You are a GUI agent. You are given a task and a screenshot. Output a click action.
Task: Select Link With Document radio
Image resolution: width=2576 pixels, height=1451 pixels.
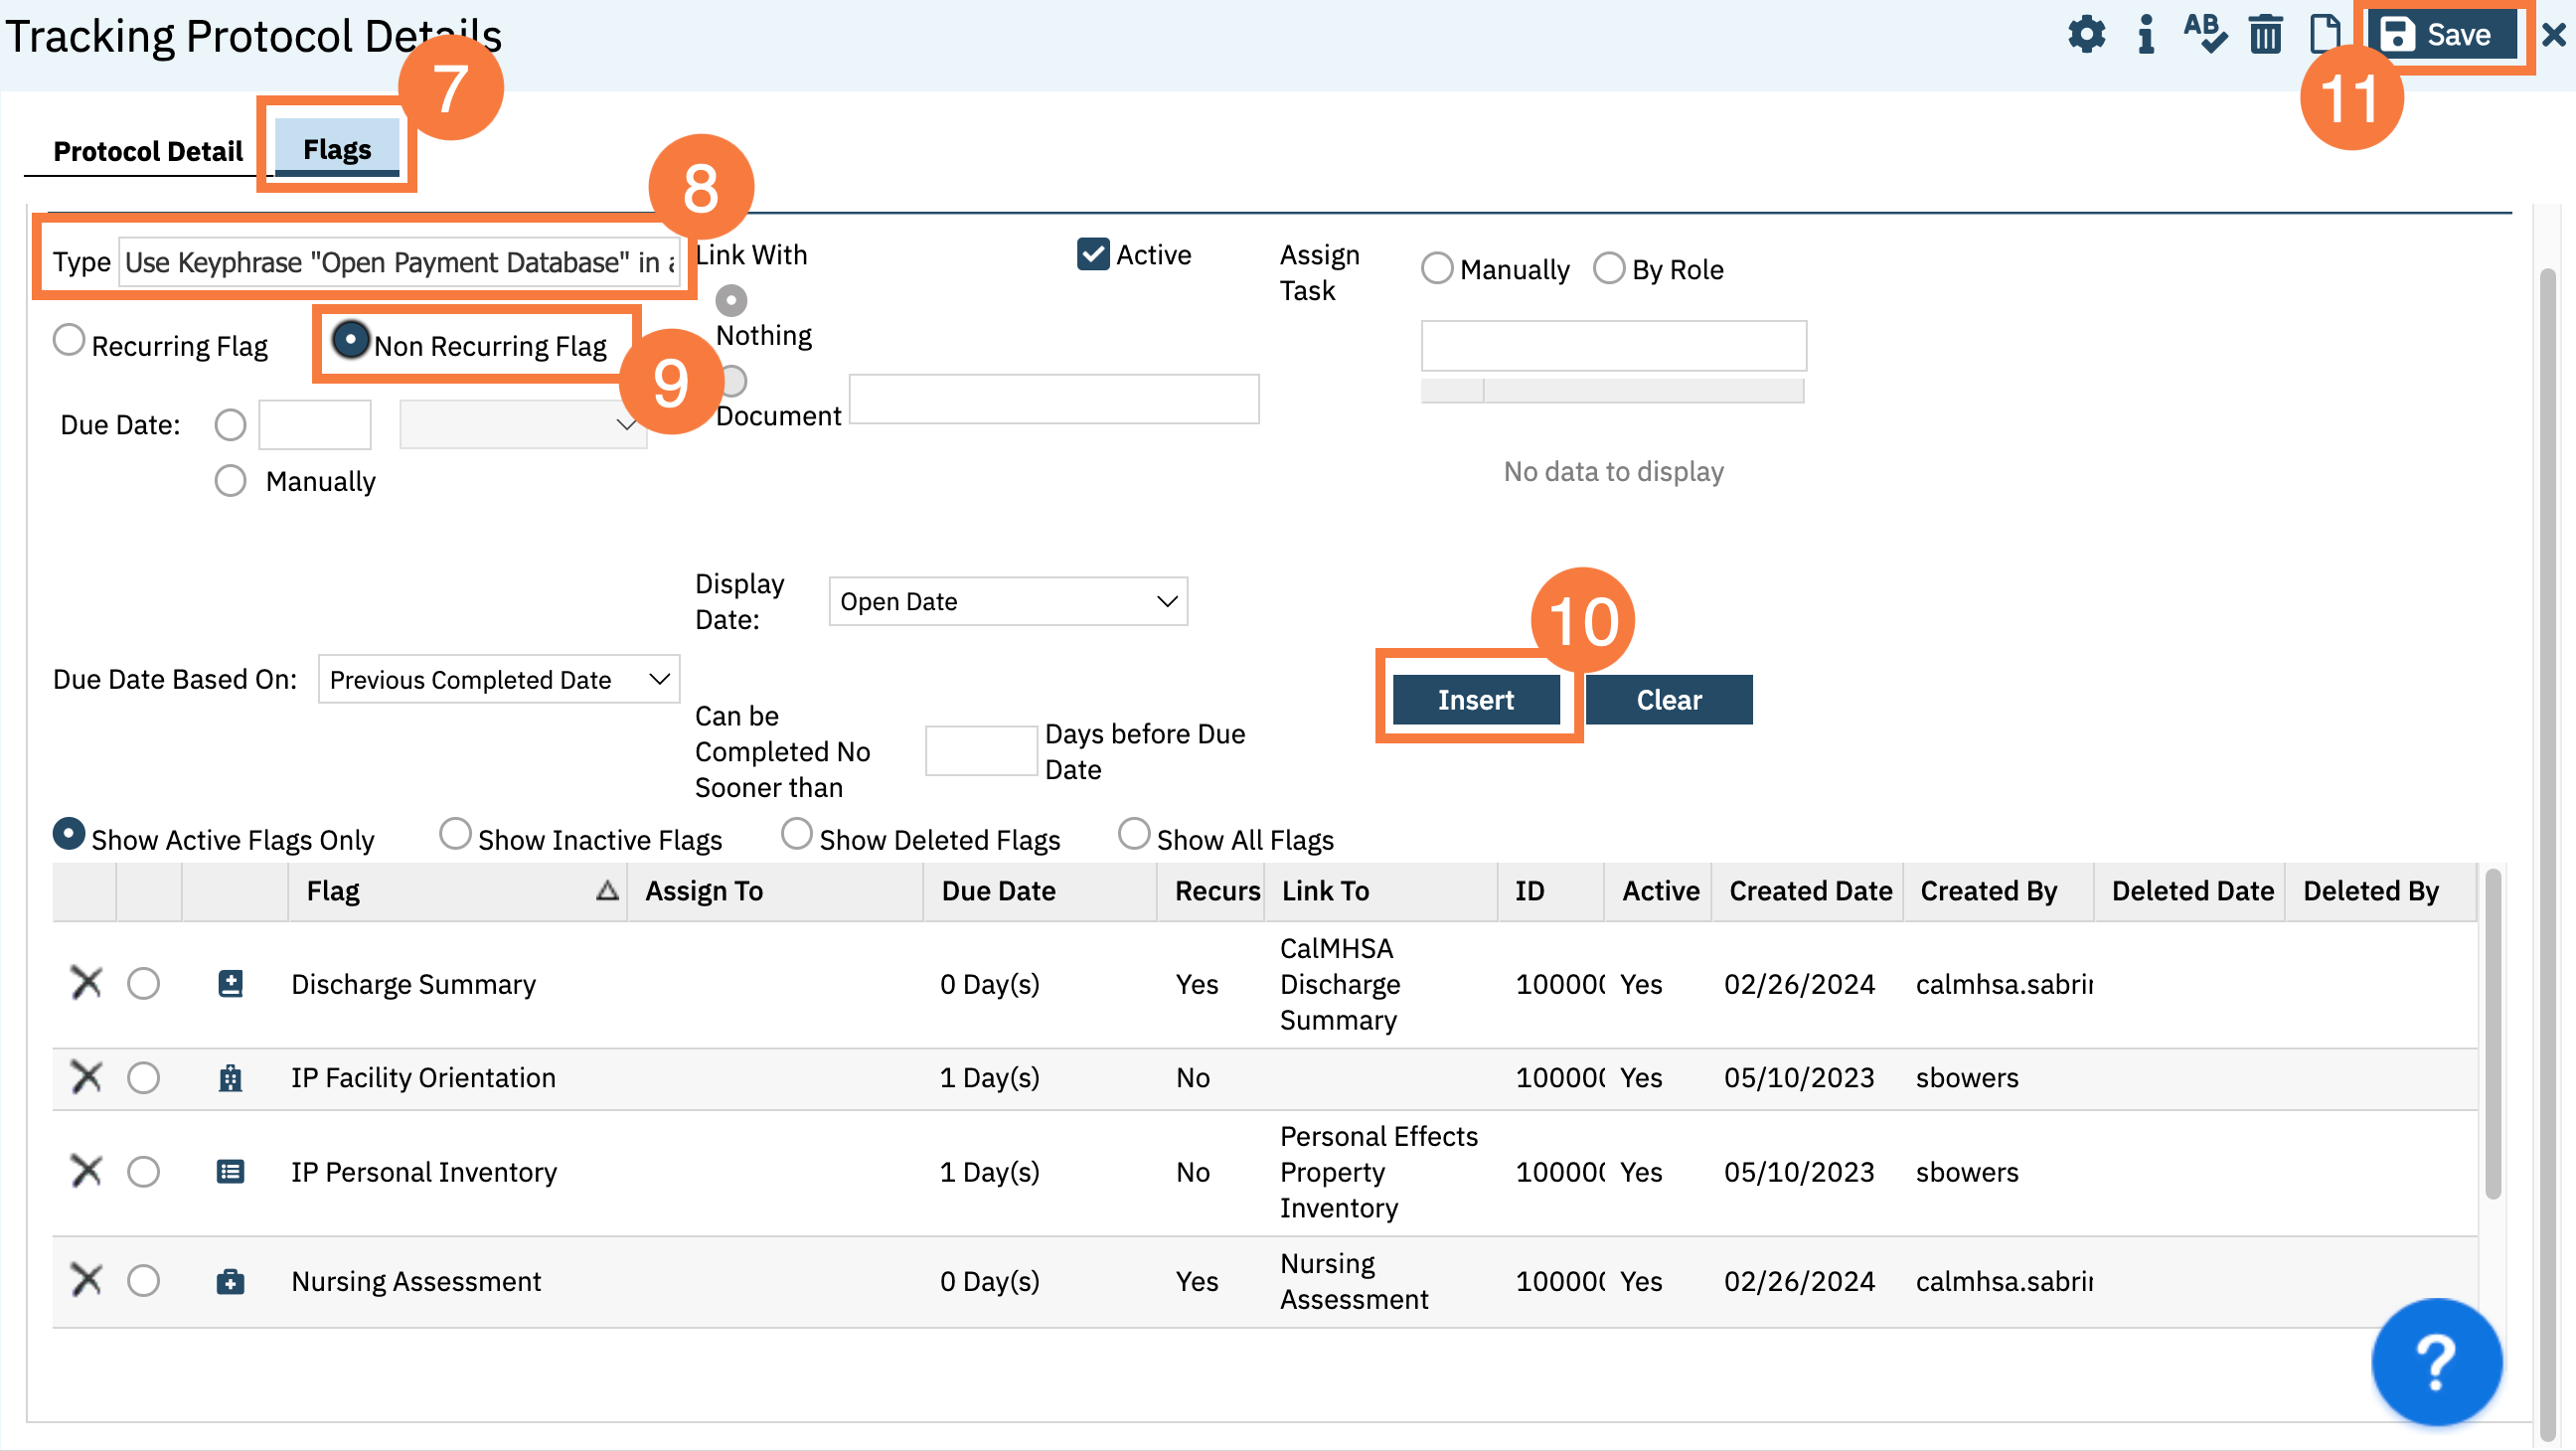click(732, 381)
